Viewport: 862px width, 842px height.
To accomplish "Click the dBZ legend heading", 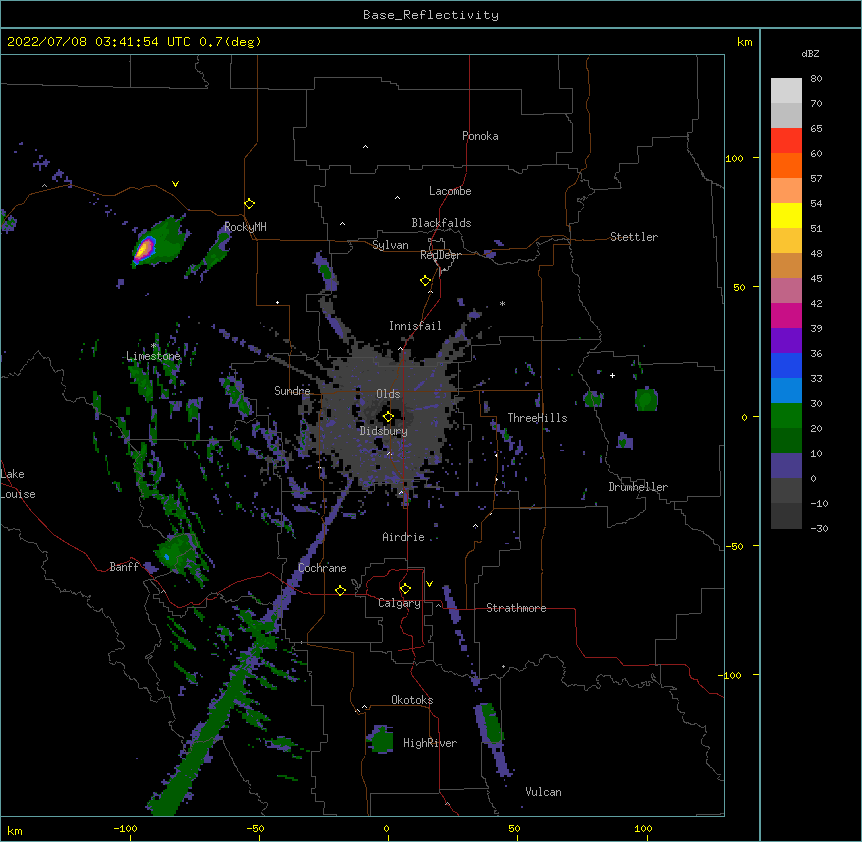I will click(810, 54).
